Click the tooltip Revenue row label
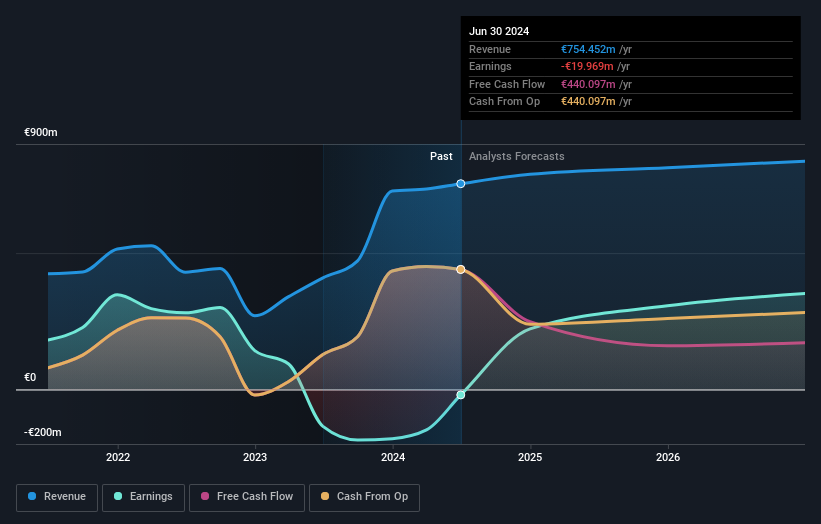This screenshot has height=524, width=821. point(490,49)
